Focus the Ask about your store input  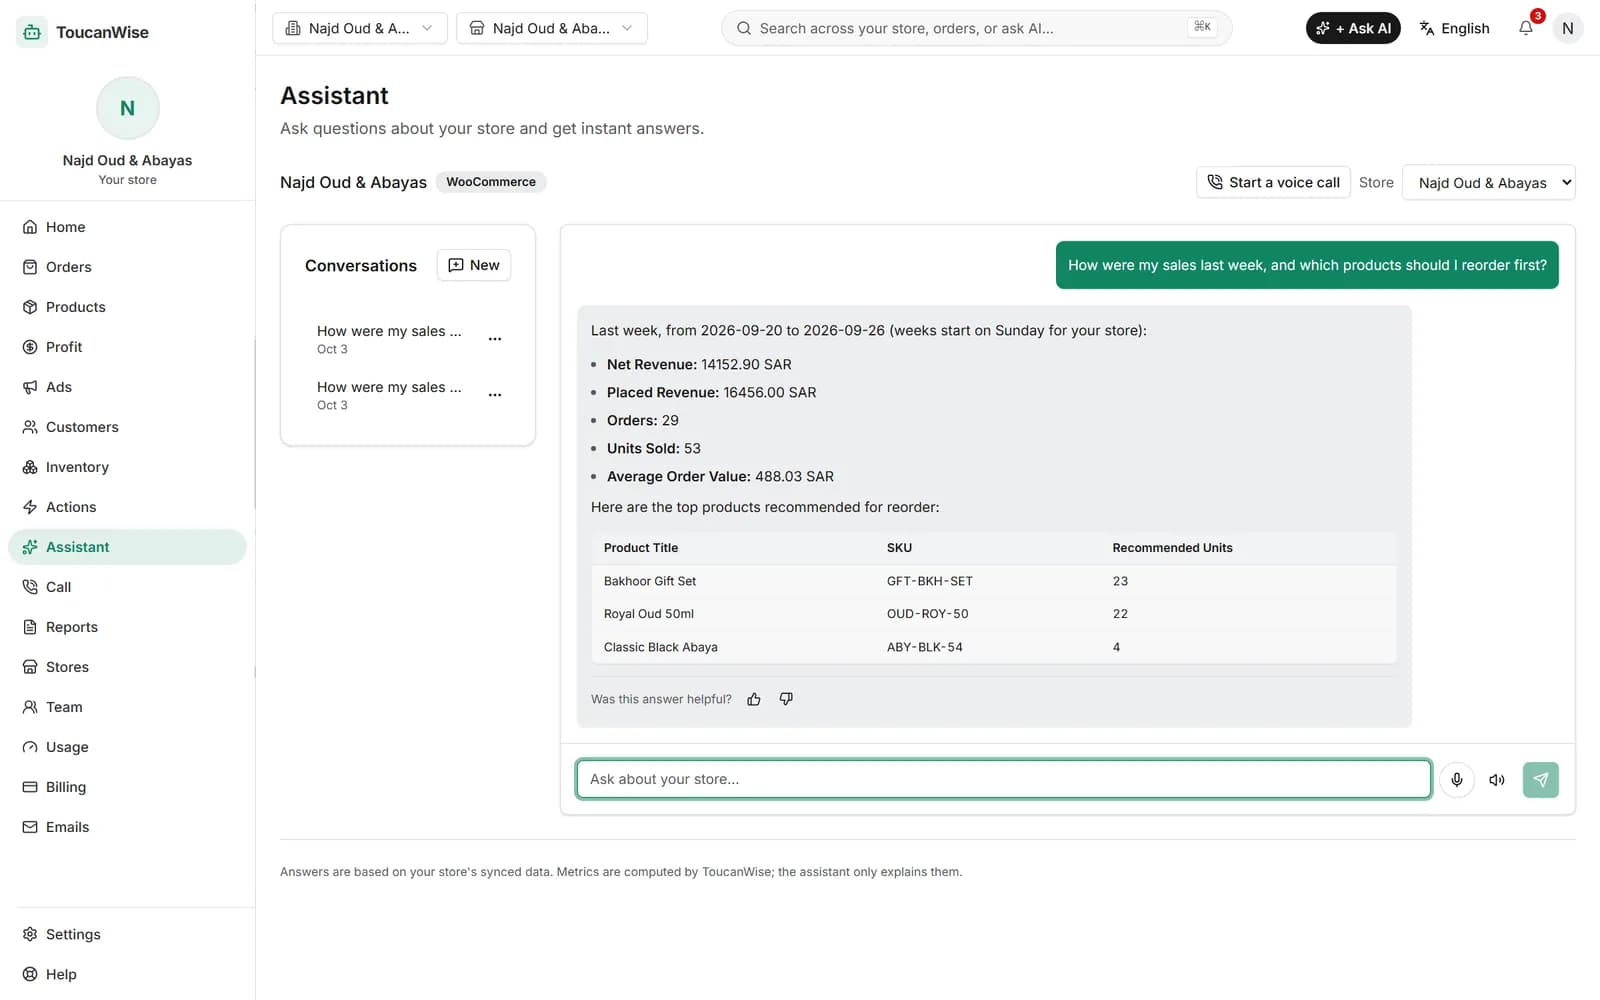click(1003, 779)
